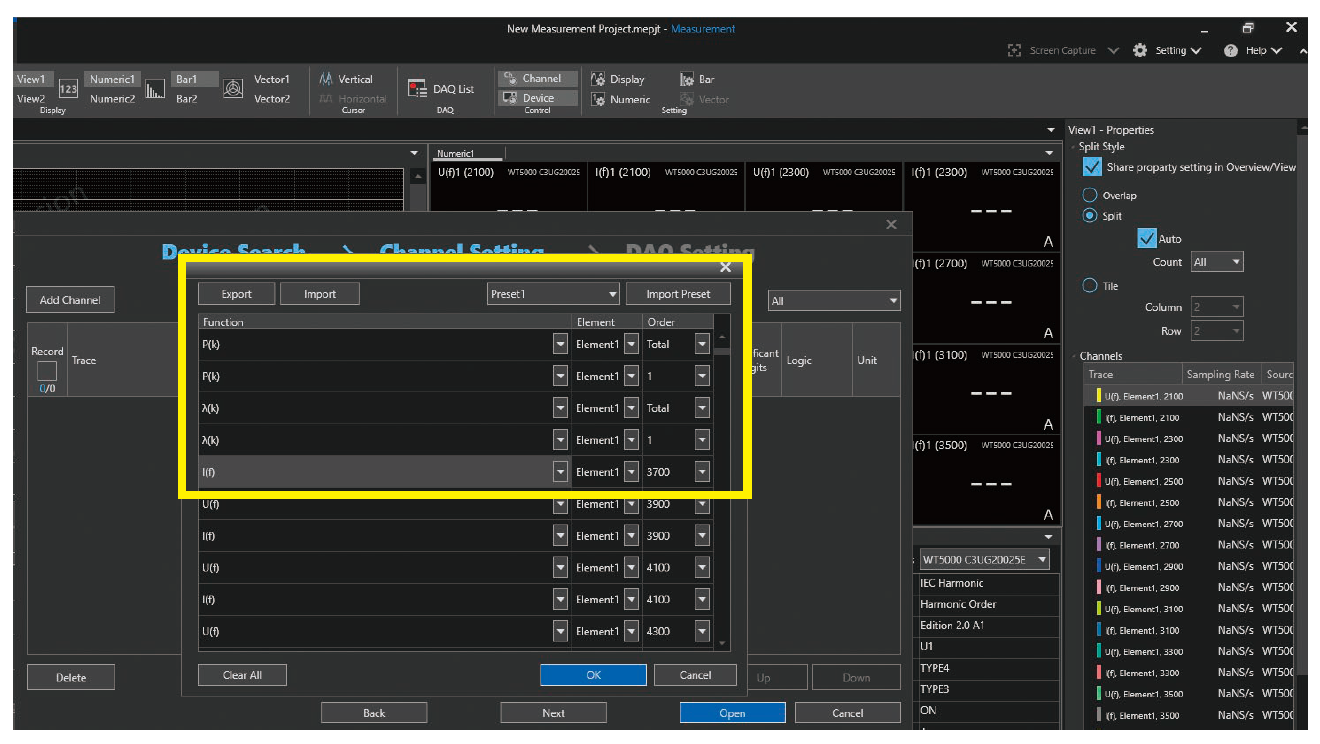Uncheck Share property setting in Overview/View

pos(1092,166)
